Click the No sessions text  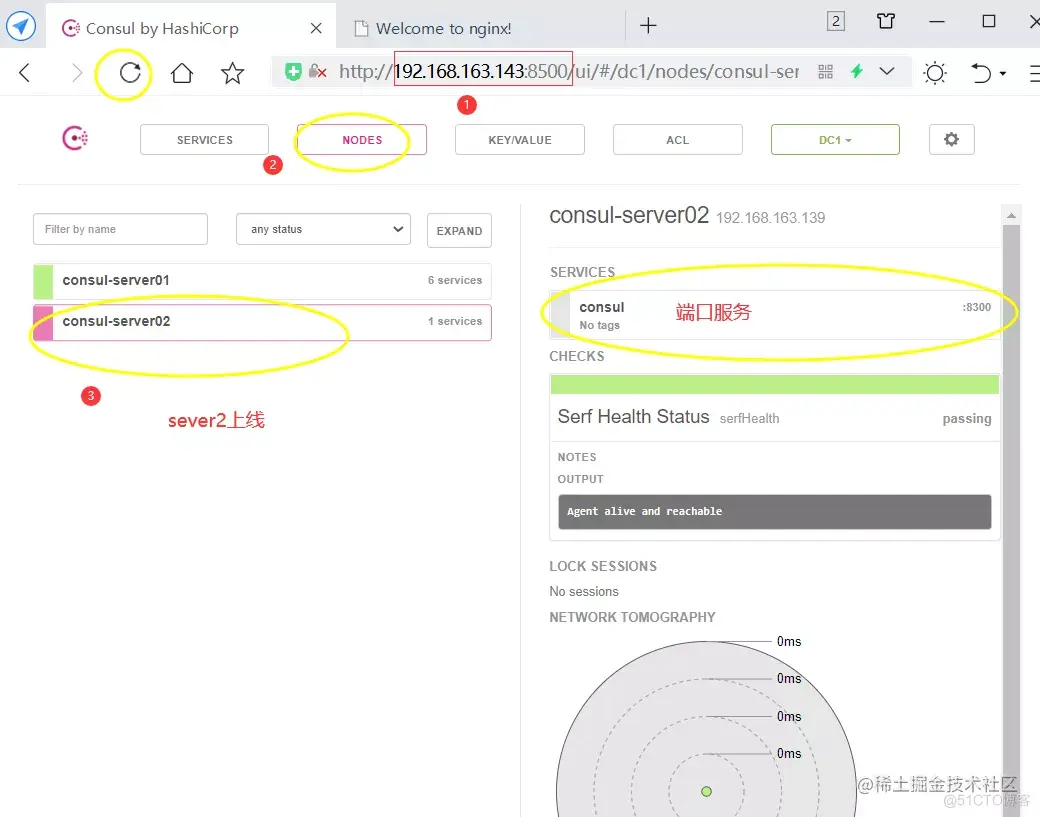coord(584,592)
